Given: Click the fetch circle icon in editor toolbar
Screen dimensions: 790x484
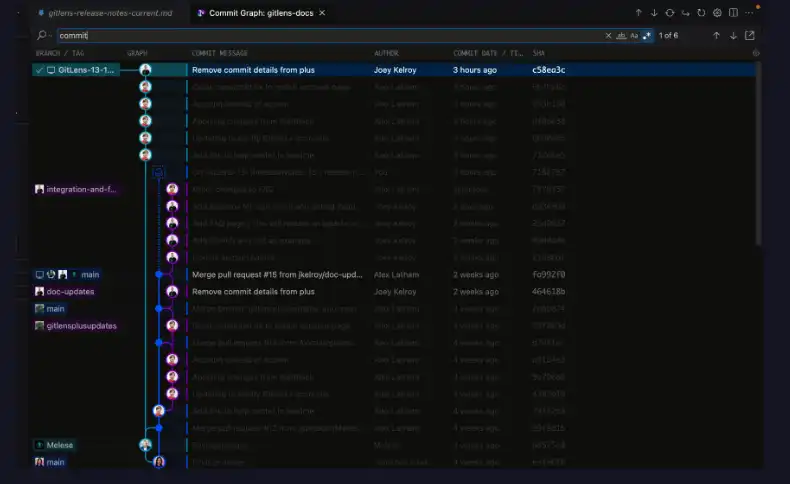Looking at the screenshot, I should (x=670, y=13).
